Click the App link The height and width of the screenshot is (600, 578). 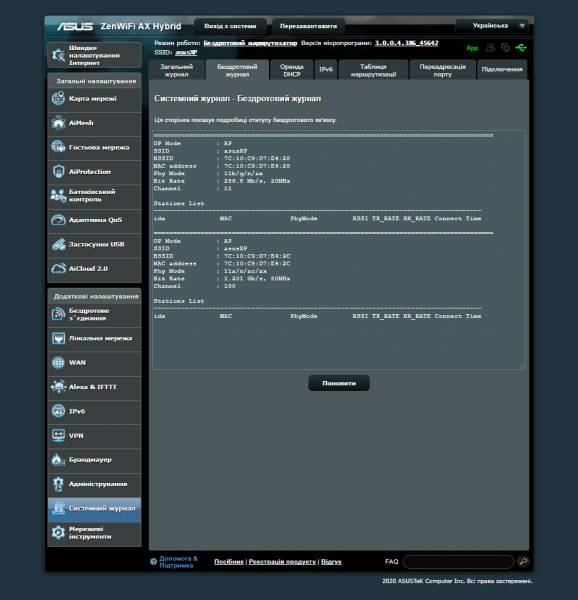[472, 48]
